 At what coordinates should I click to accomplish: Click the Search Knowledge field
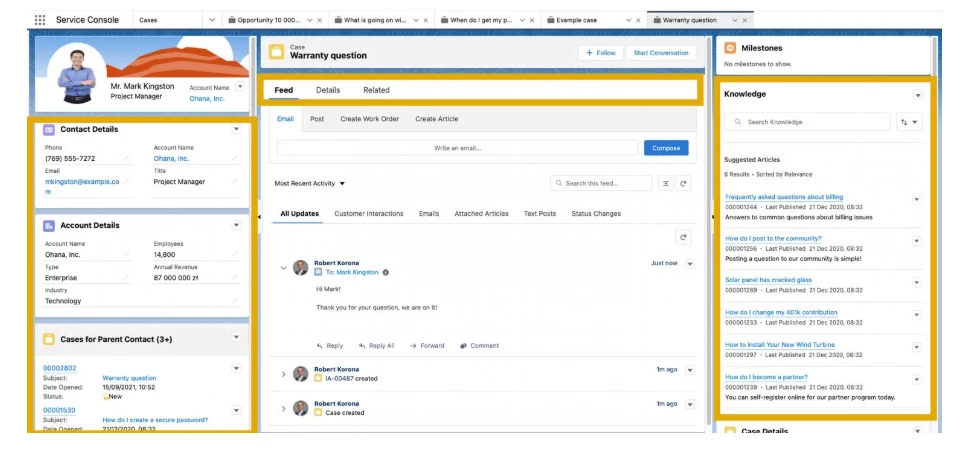(808, 122)
